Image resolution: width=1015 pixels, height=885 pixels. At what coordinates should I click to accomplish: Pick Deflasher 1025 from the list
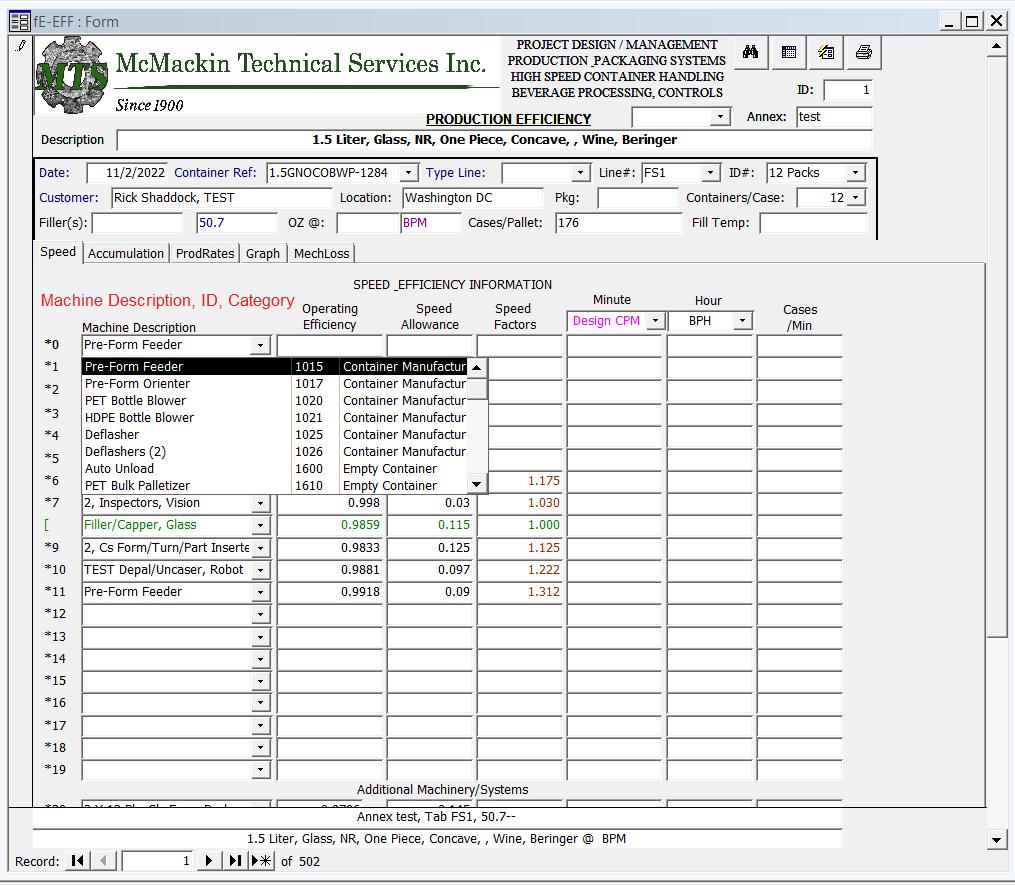point(274,434)
